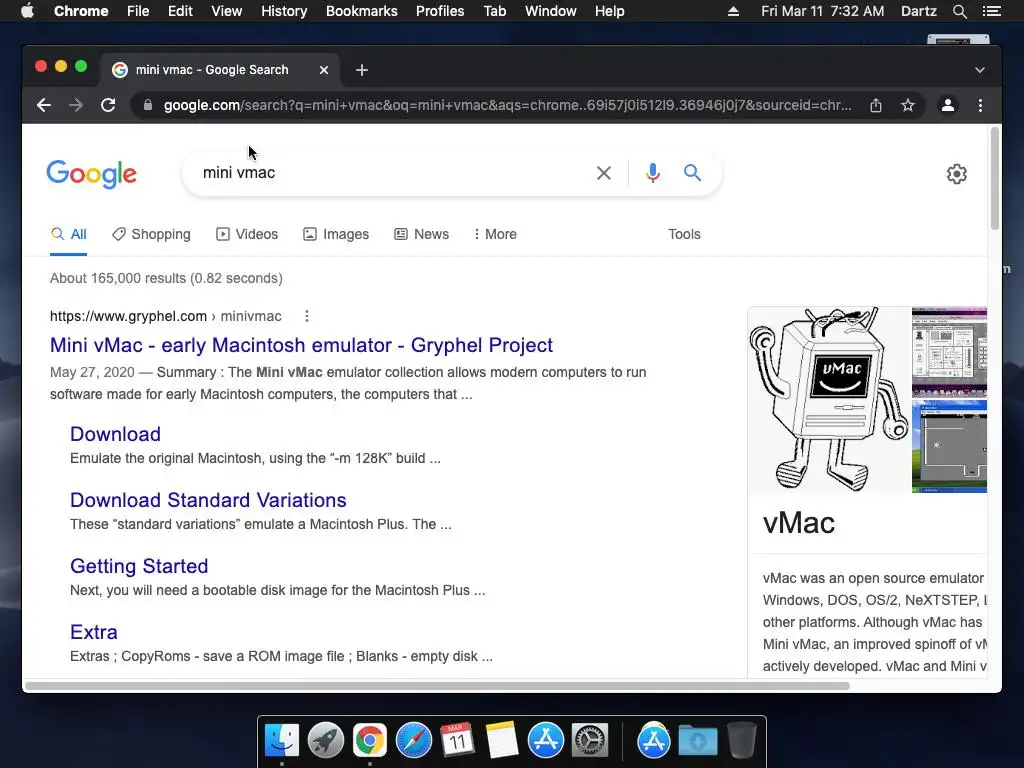1024x768 pixels.
Task: Open the Window menu
Action: [x=550, y=11]
